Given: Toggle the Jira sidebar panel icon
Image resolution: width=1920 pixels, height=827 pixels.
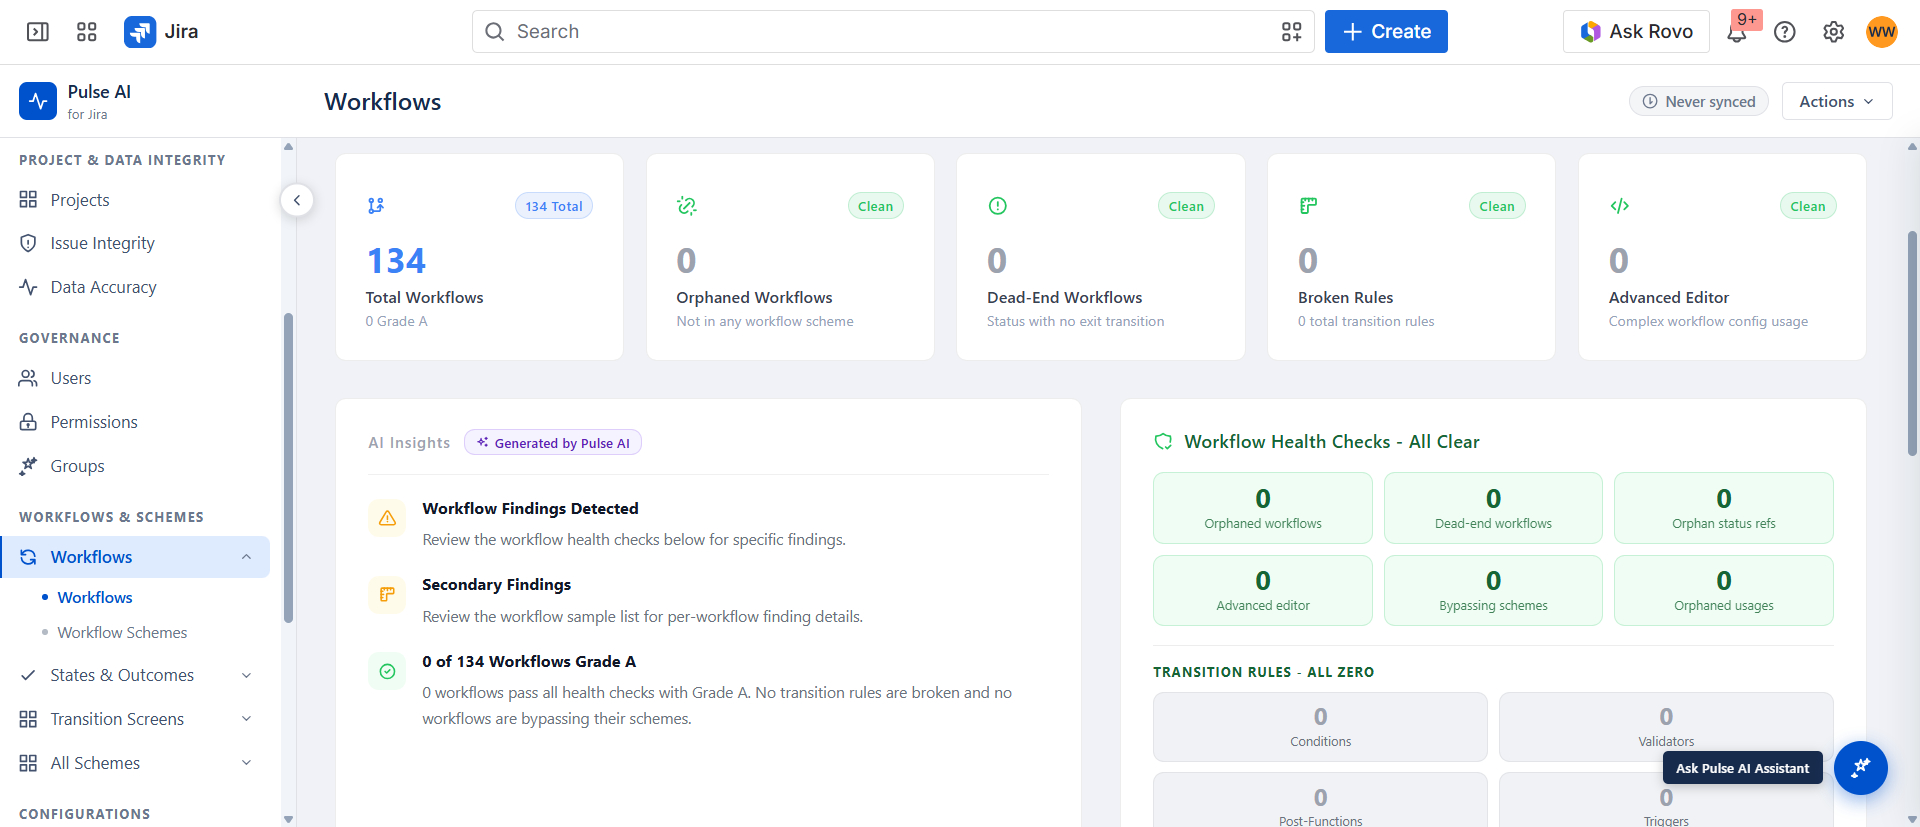Looking at the screenshot, I should point(38,32).
